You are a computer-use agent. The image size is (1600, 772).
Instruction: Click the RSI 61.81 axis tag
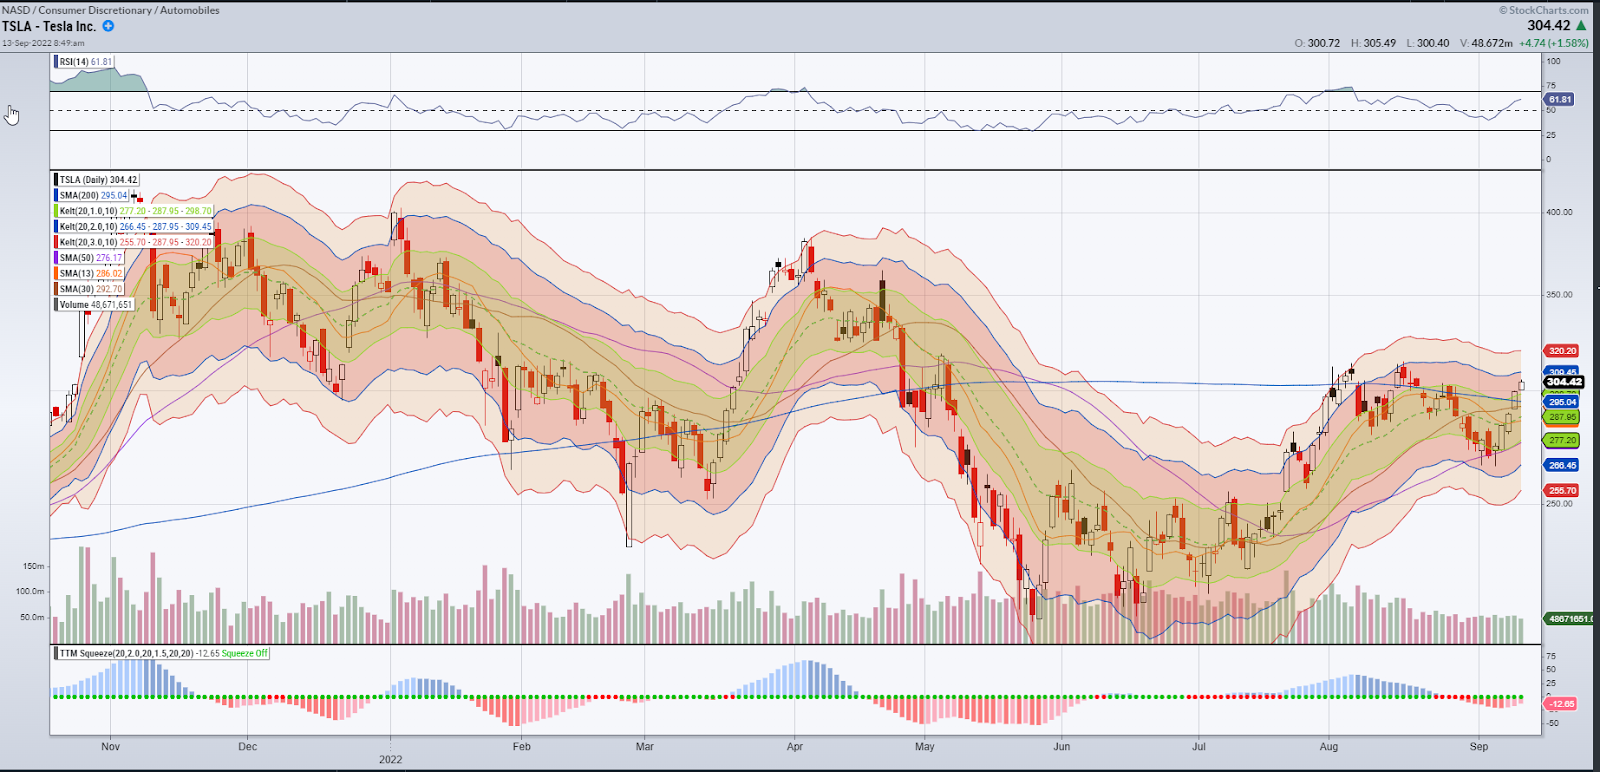(x=1560, y=100)
